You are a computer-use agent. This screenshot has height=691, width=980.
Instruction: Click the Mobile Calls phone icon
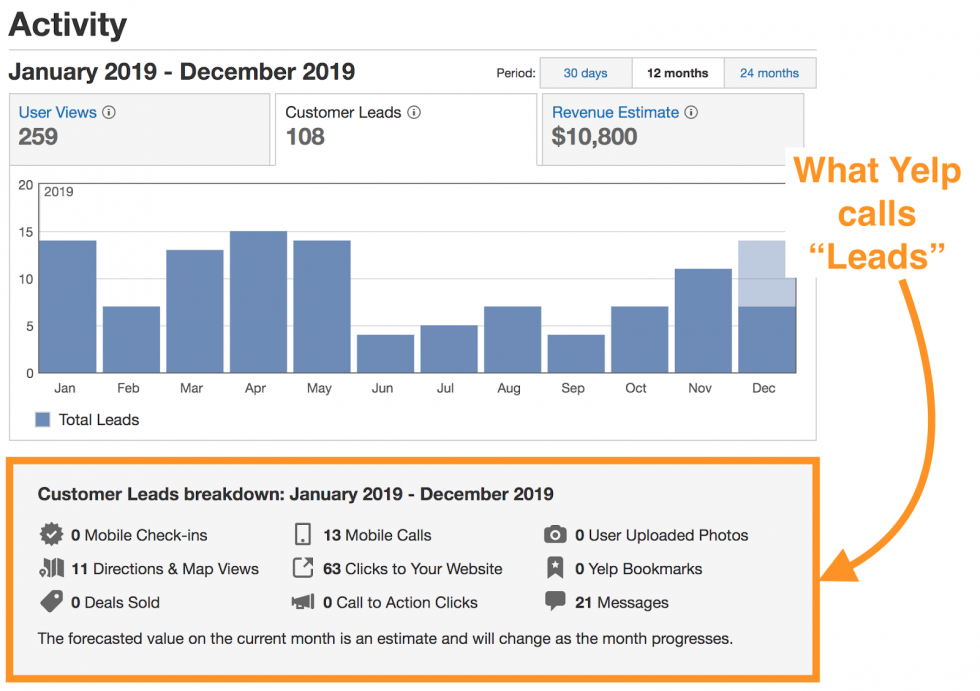302,534
